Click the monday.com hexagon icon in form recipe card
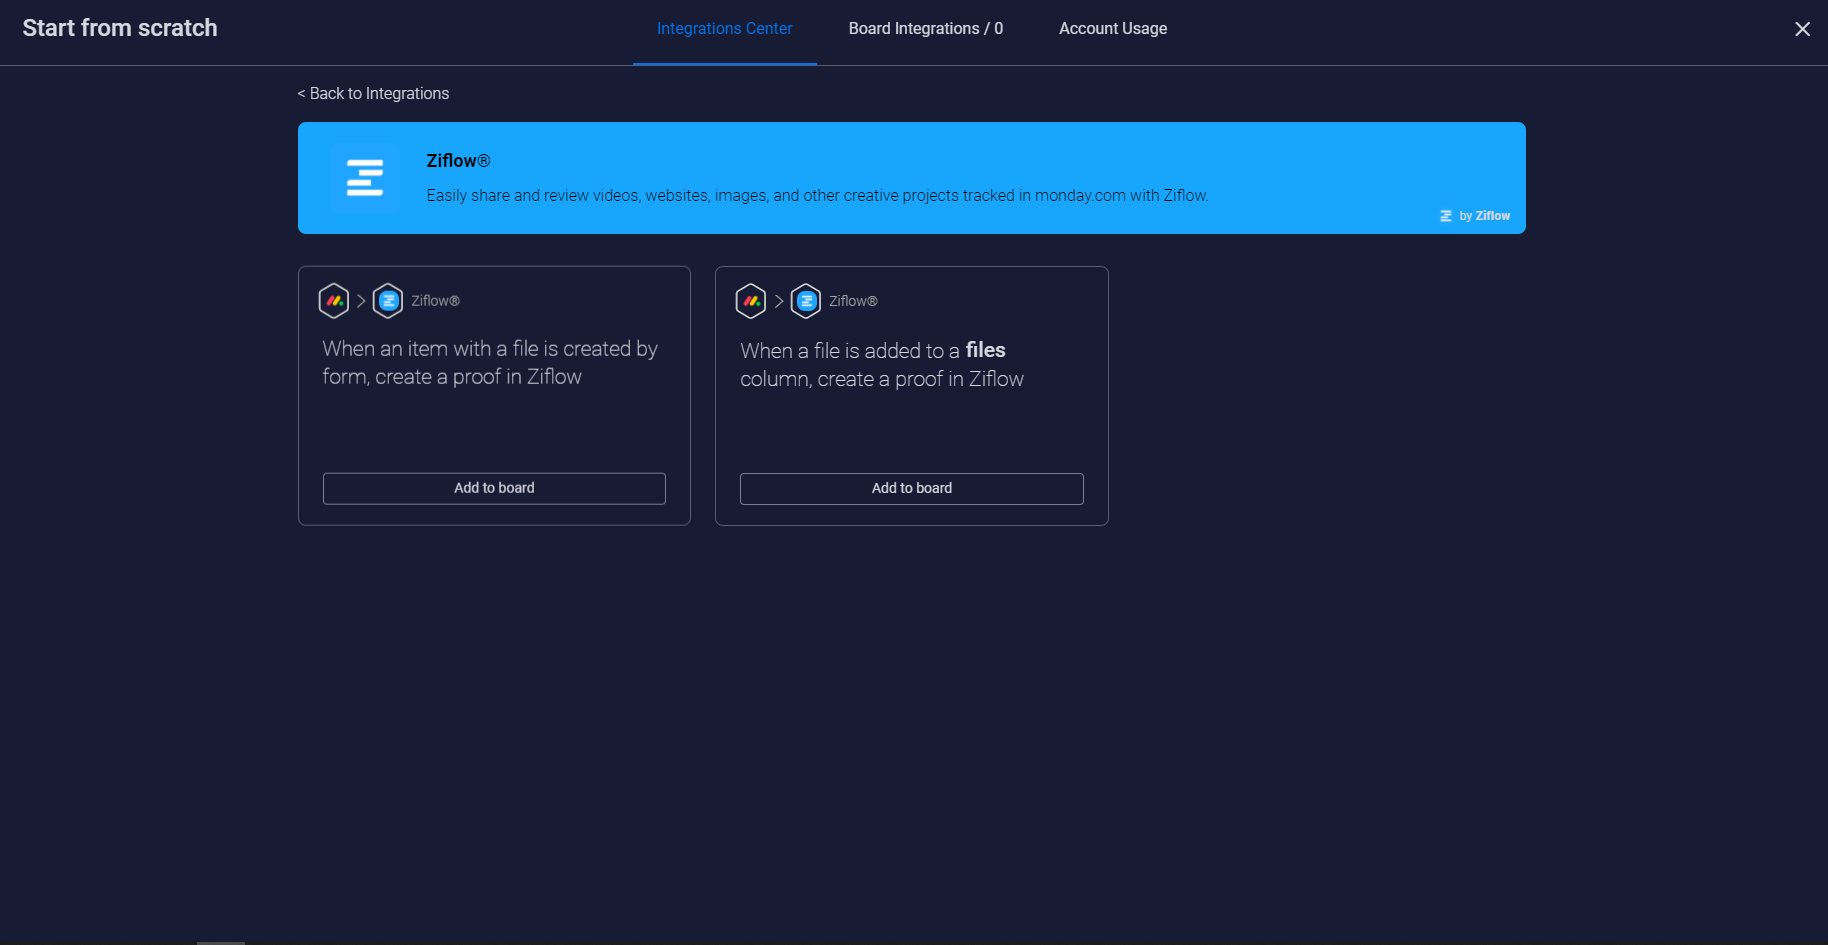 pyautogui.click(x=334, y=301)
